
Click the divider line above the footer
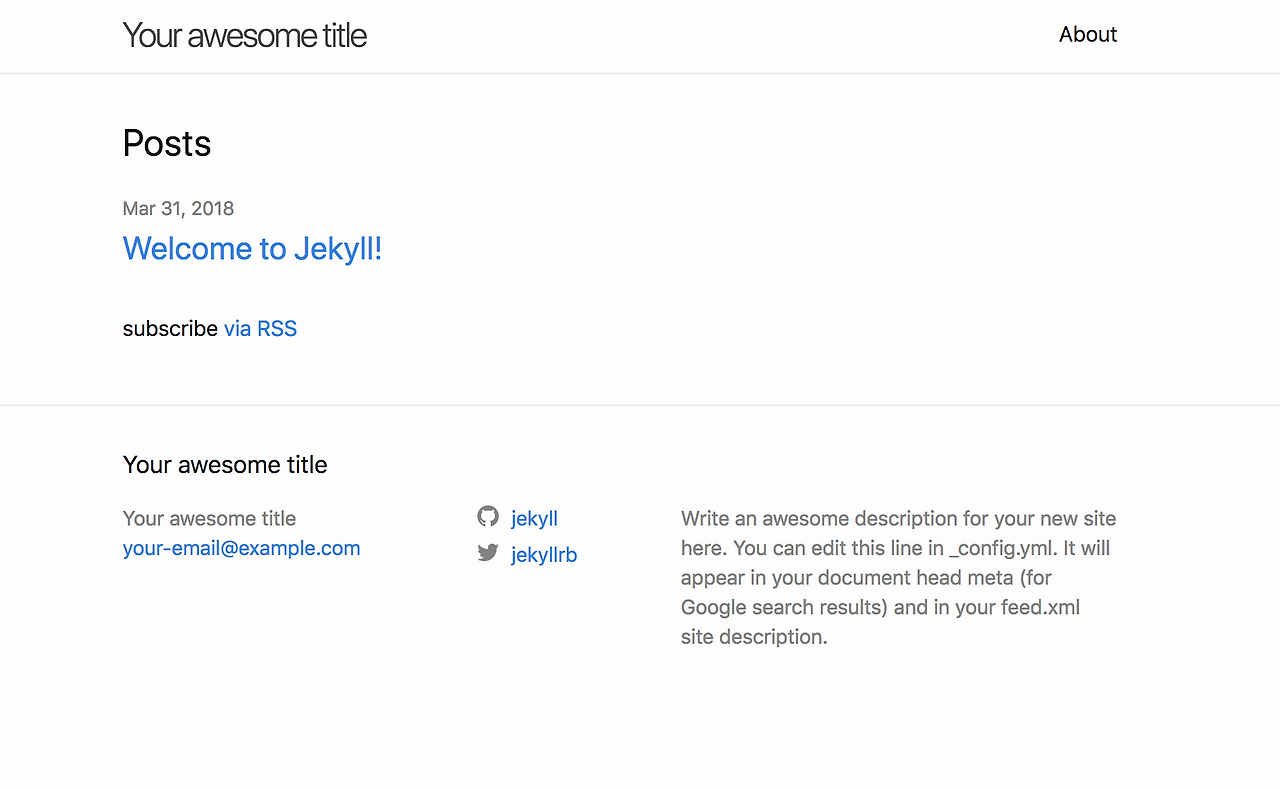coord(640,405)
